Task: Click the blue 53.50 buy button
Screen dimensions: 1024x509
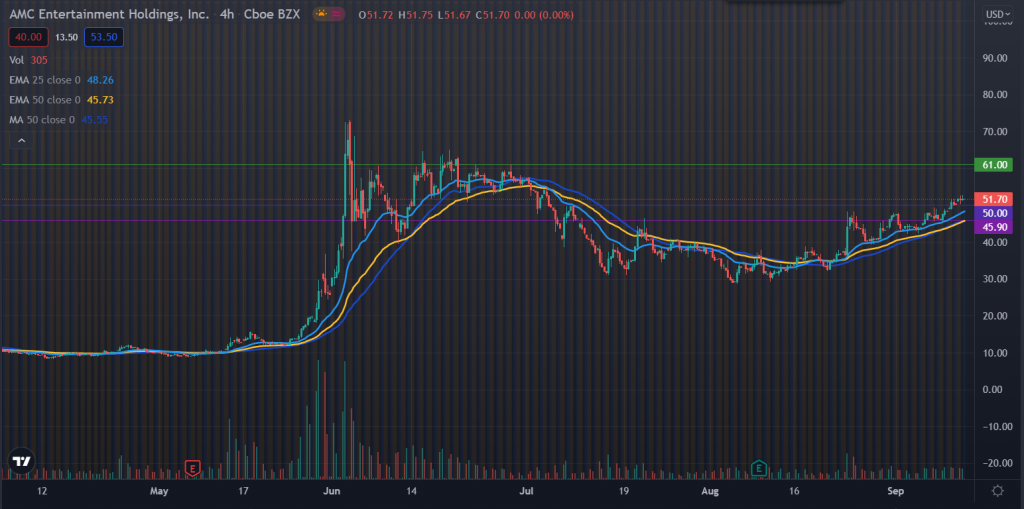Action: coord(104,38)
